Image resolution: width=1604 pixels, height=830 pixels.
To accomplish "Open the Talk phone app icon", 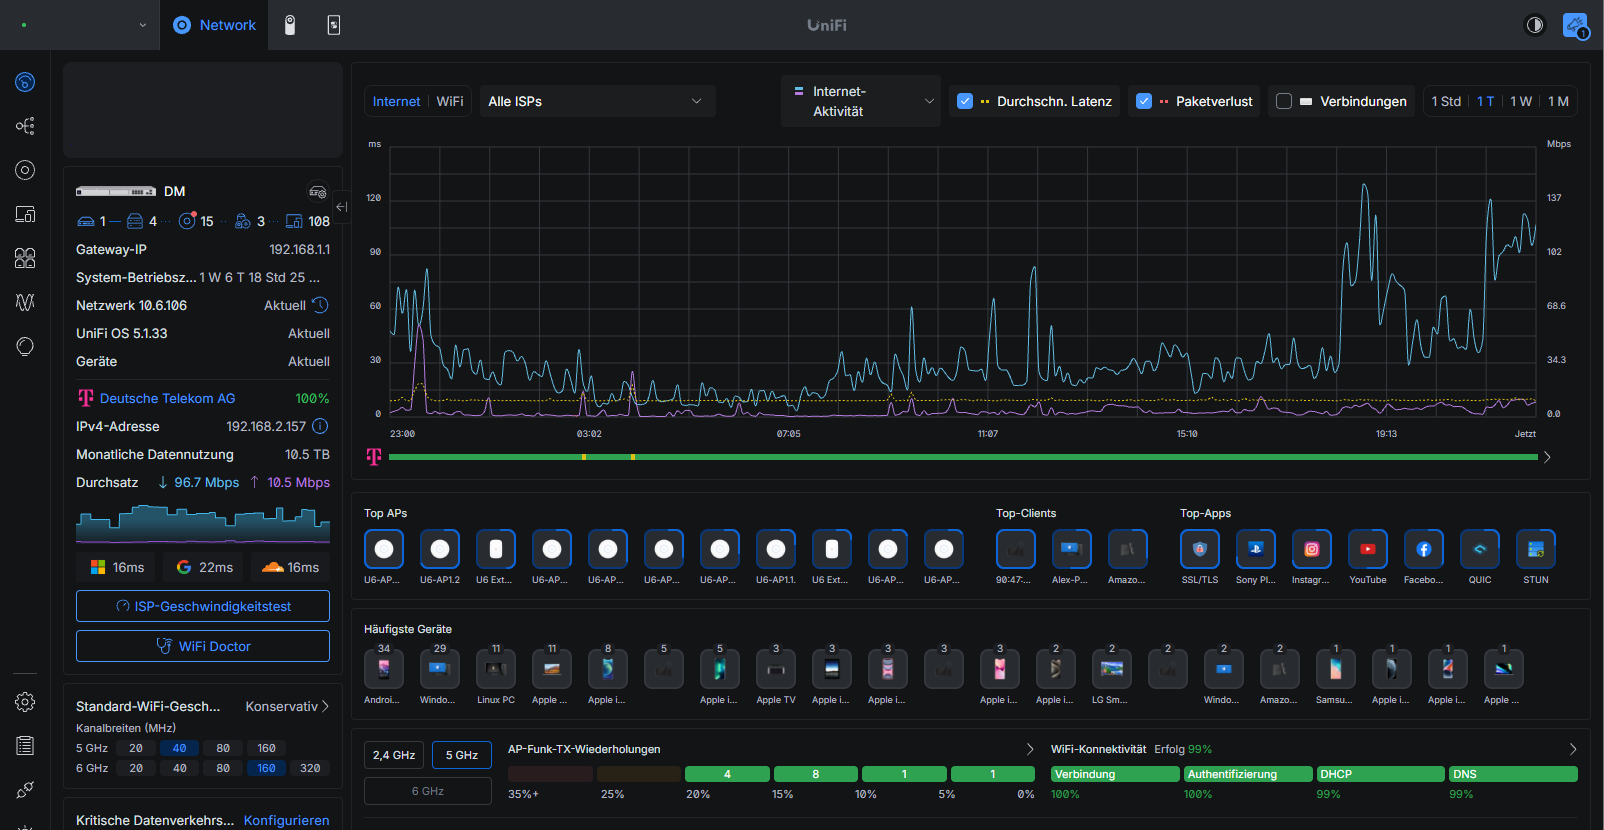I will tap(334, 25).
